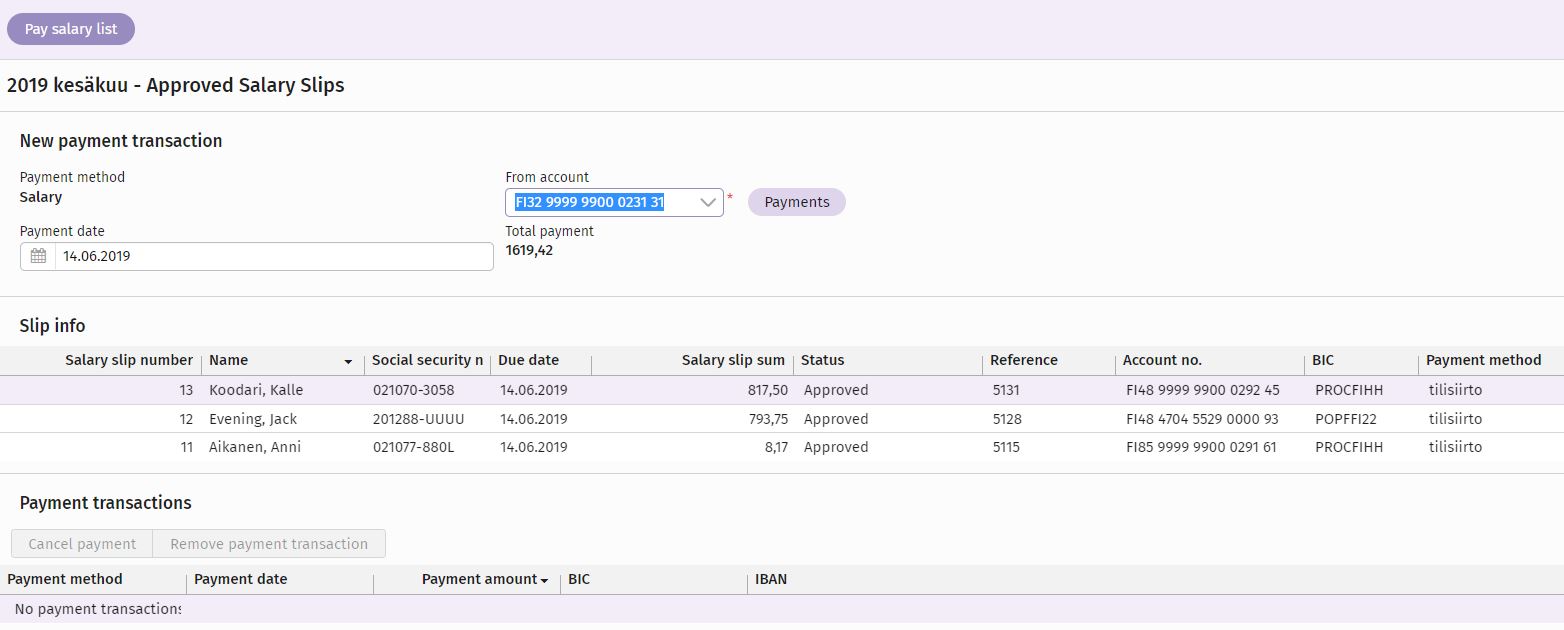The image size is (1564, 630).
Task: Click the Salary slip sum header
Action: [733, 360]
